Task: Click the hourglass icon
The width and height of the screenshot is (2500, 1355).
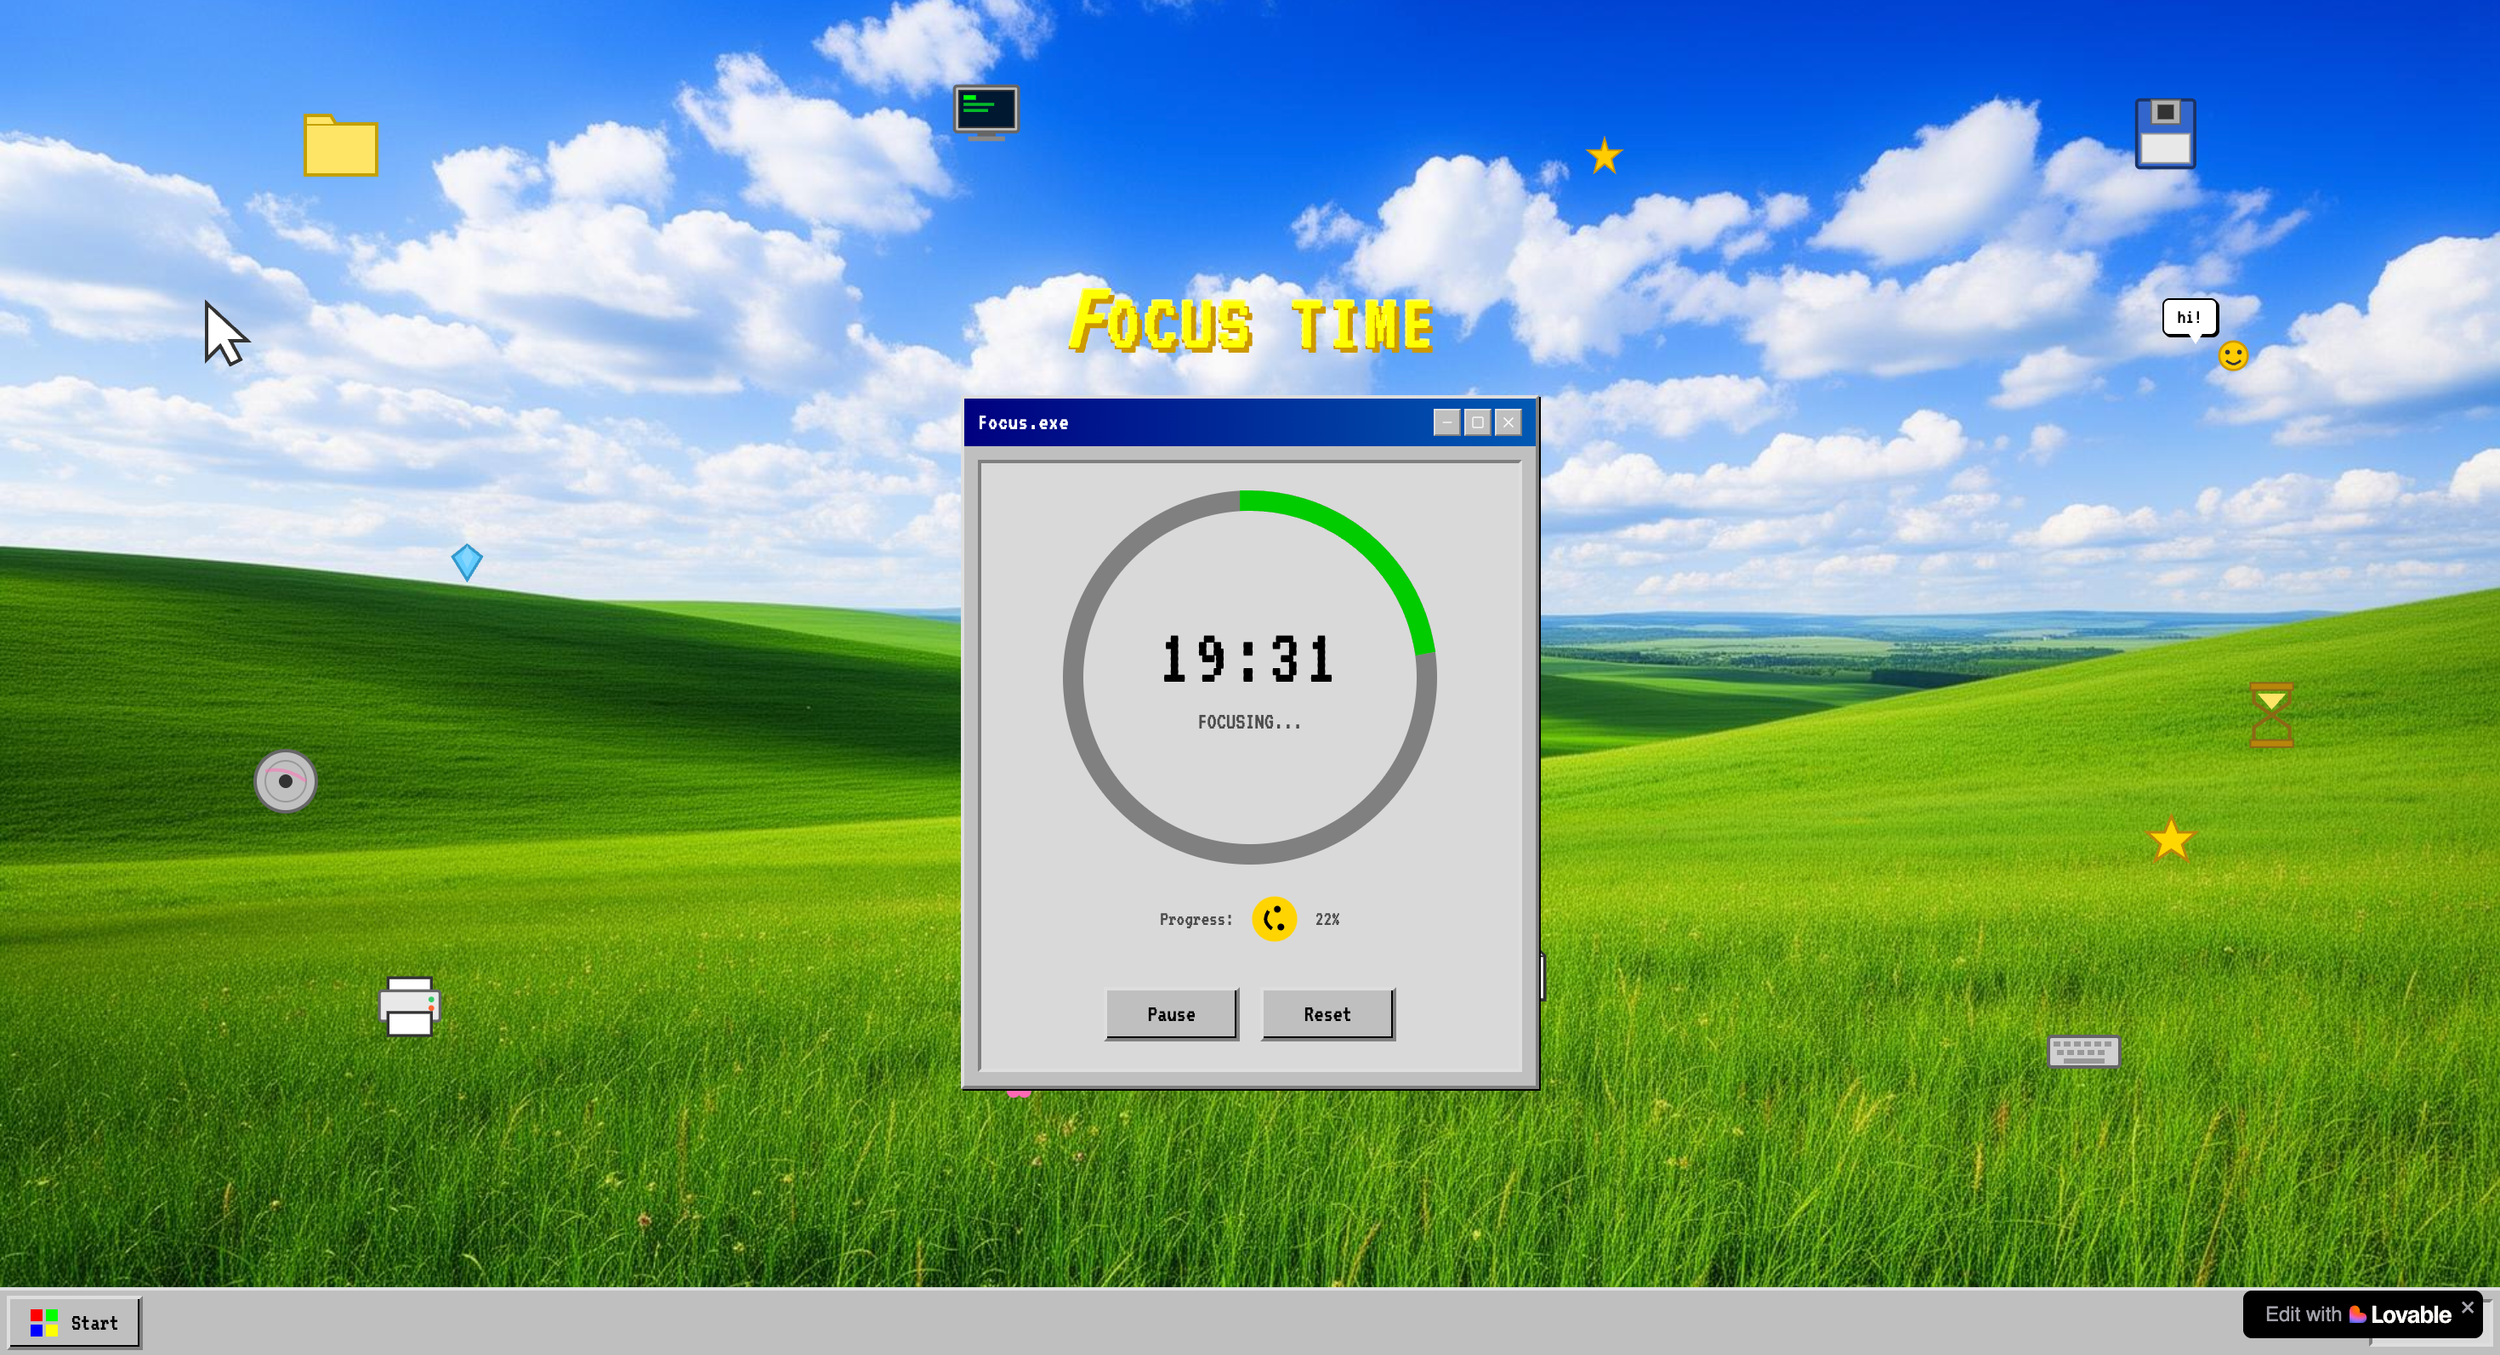Action: pos(2270,714)
